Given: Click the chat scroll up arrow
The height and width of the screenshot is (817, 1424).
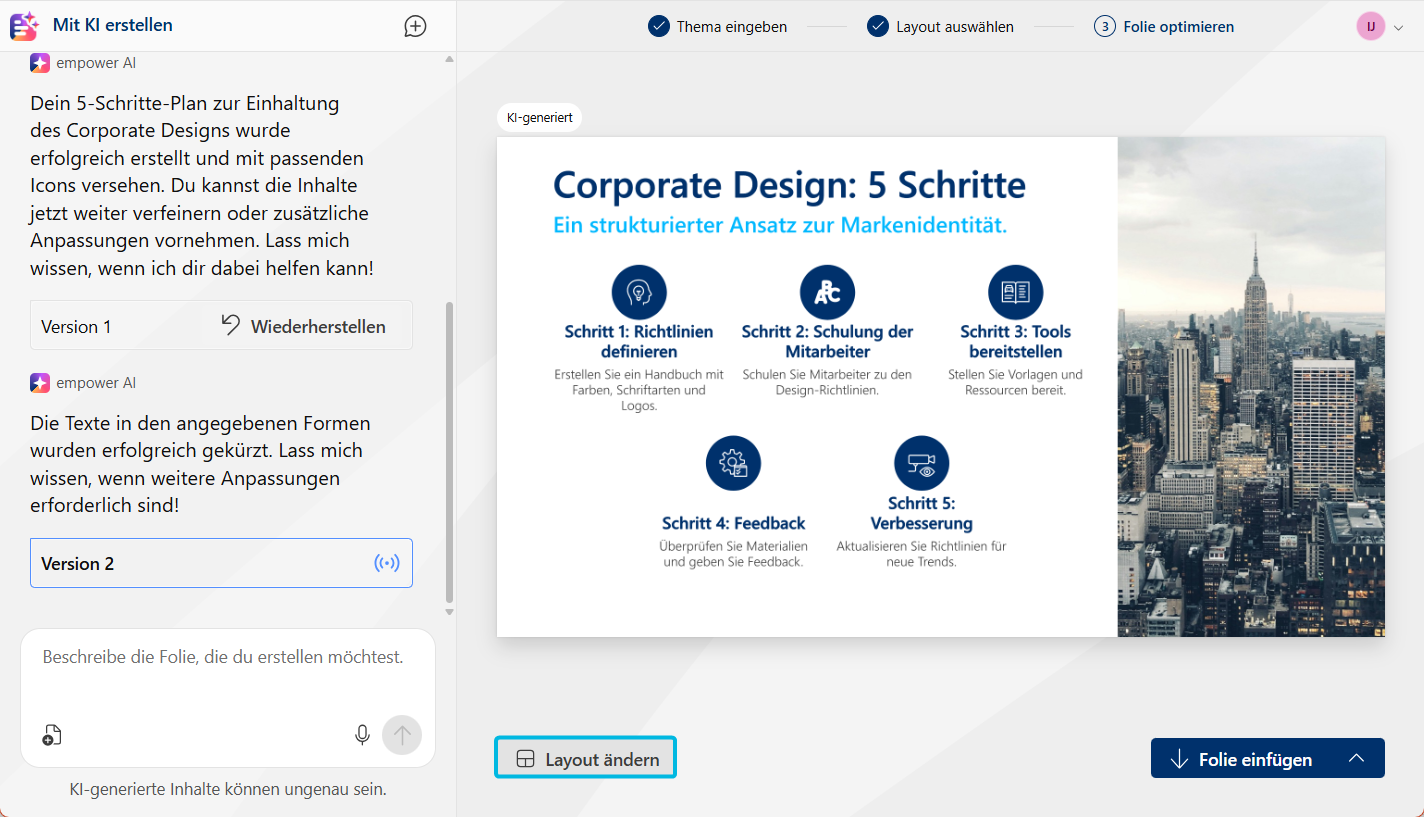Looking at the screenshot, I should tap(449, 60).
